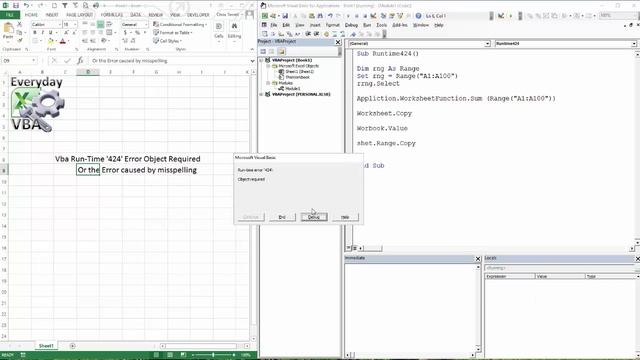Select the Sheet1 worksheet tab
Viewport: 640px width, 360px height.
coord(46,346)
